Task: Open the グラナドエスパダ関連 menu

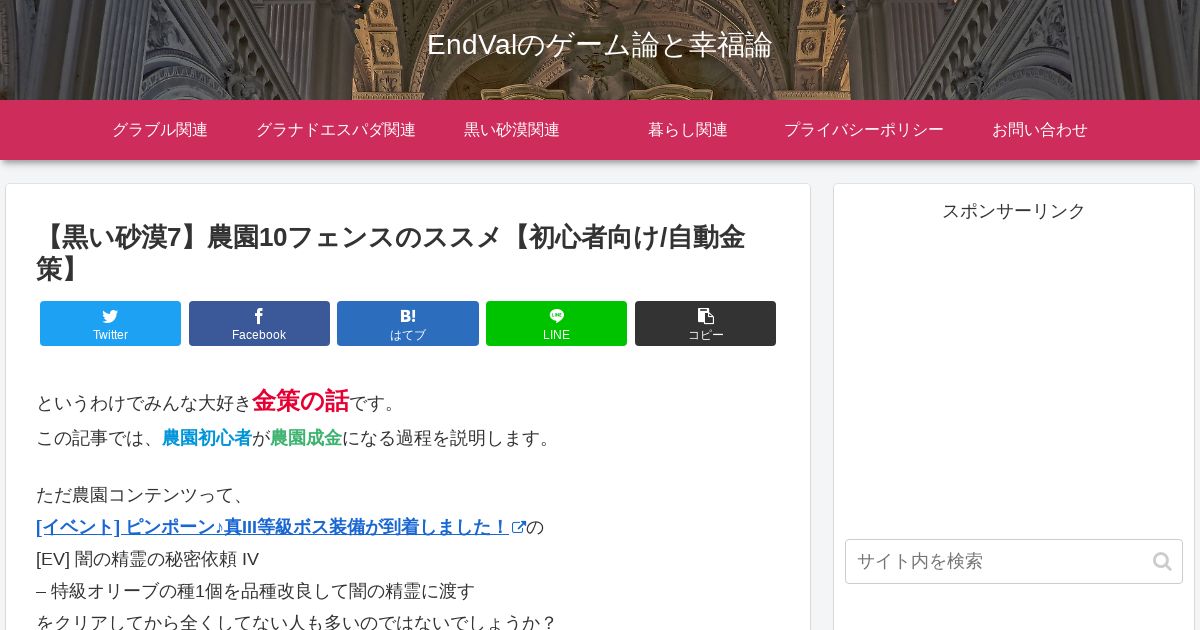Action: click(x=336, y=130)
